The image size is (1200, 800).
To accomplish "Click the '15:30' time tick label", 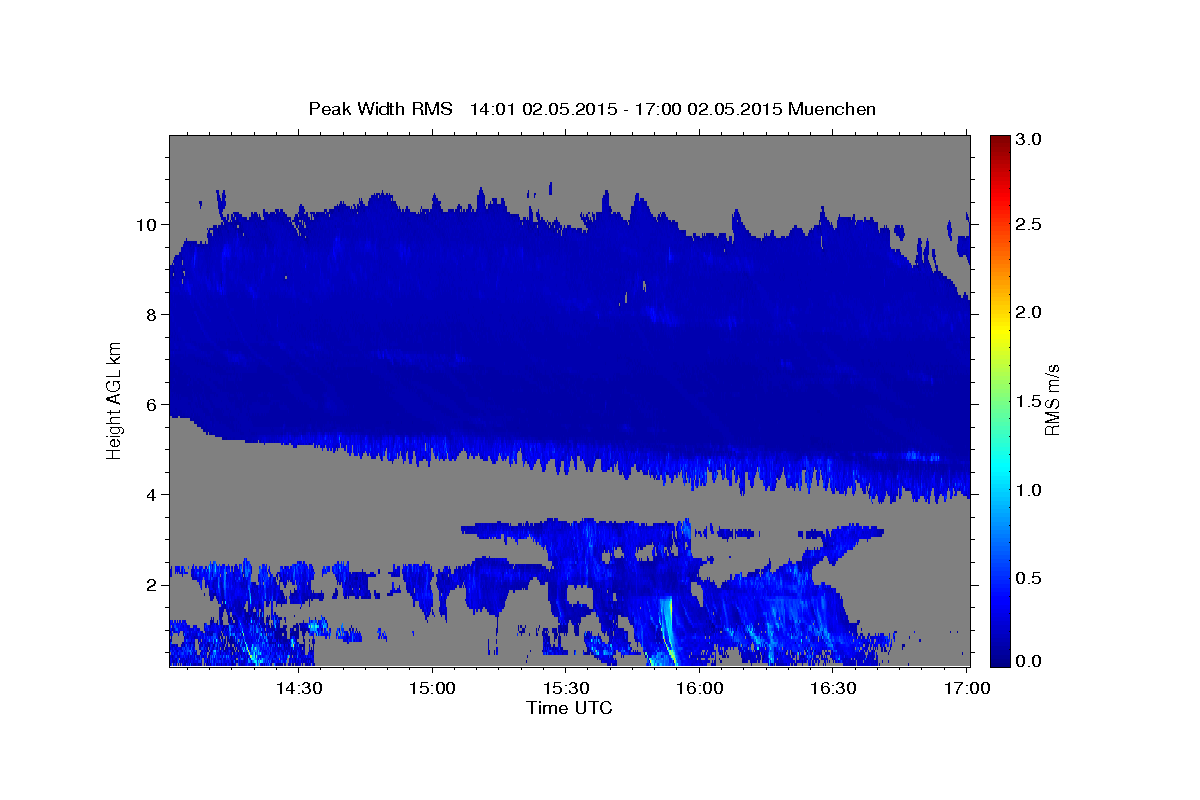I will pos(566,689).
